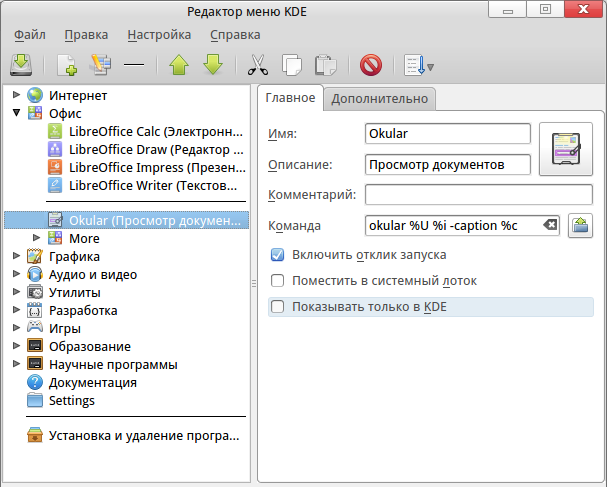Select the More submenu label
Image resolution: width=607 pixels, height=487 pixels.
(84, 238)
